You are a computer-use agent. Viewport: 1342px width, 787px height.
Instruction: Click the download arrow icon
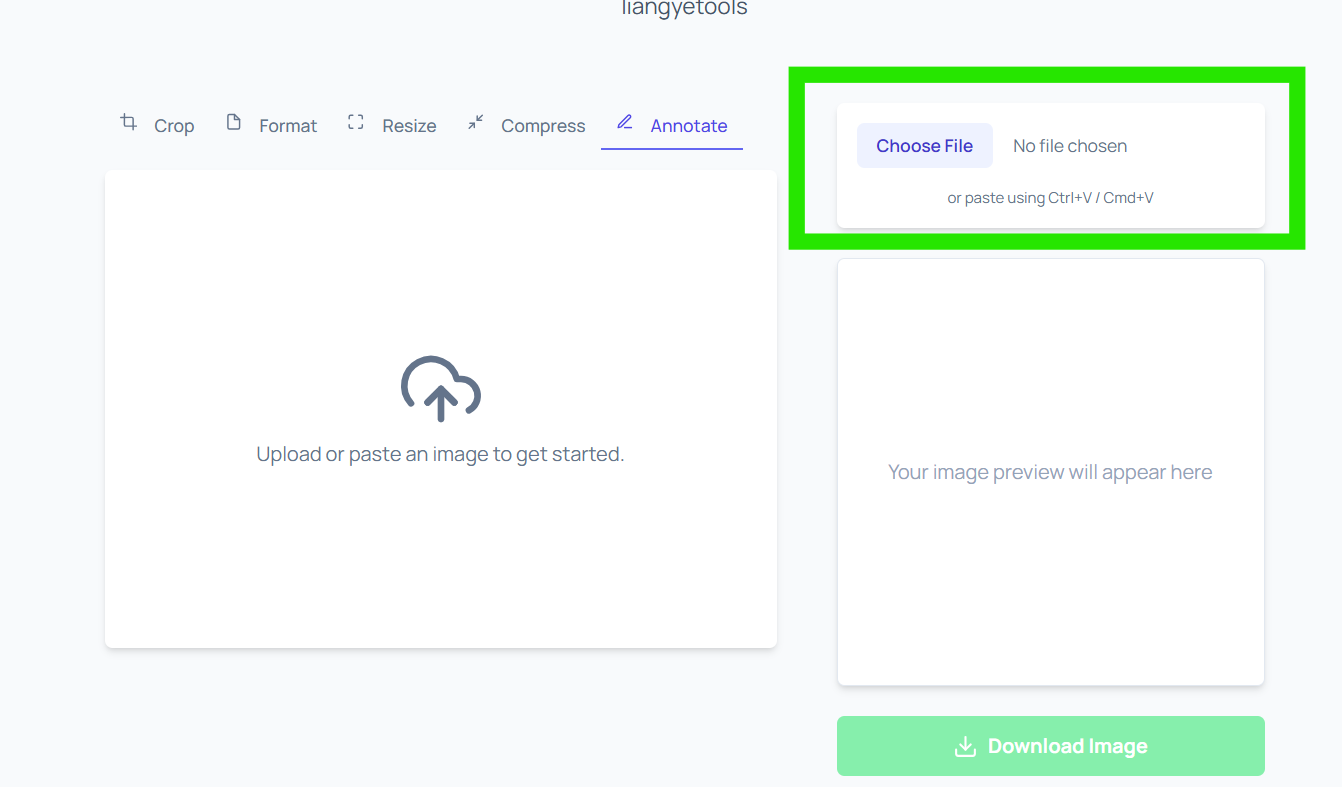point(965,745)
